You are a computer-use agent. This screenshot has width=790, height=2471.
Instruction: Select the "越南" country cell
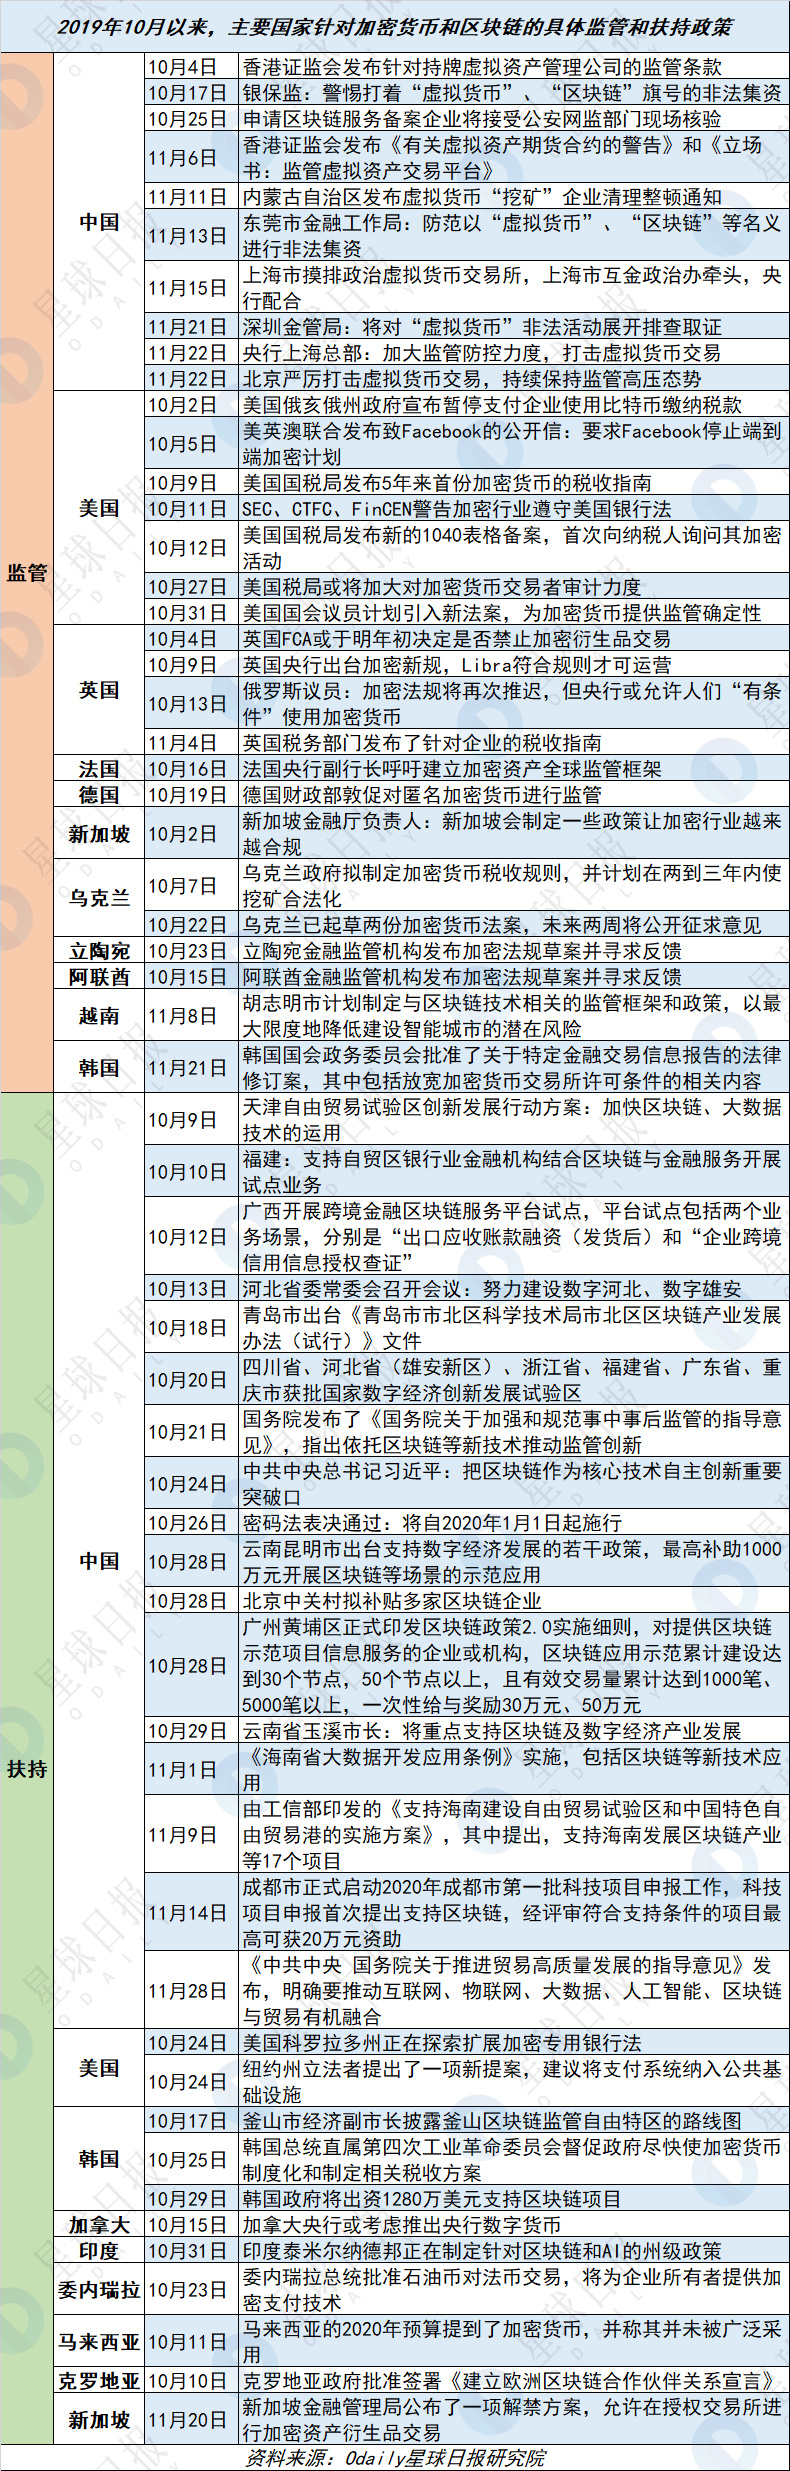(99, 1016)
